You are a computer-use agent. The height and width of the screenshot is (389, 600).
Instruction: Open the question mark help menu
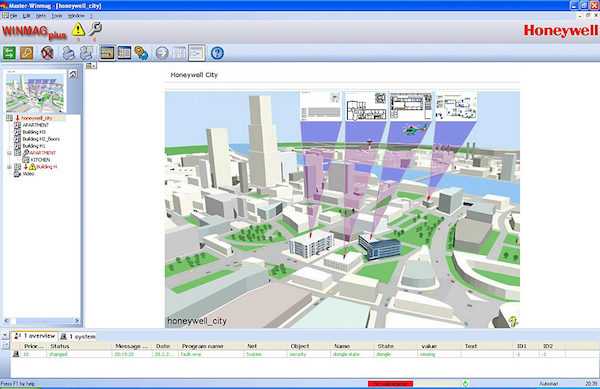click(x=91, y=16)
